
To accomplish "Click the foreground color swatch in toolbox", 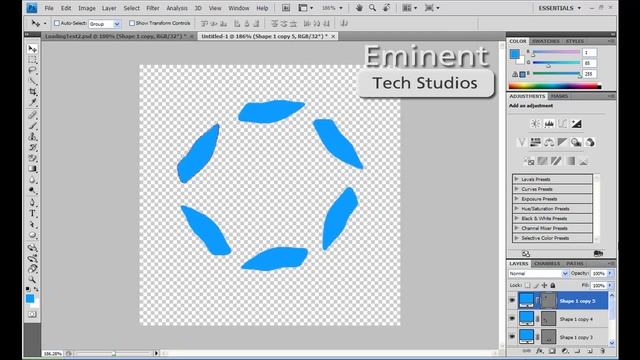I will (x=30, y=298).
